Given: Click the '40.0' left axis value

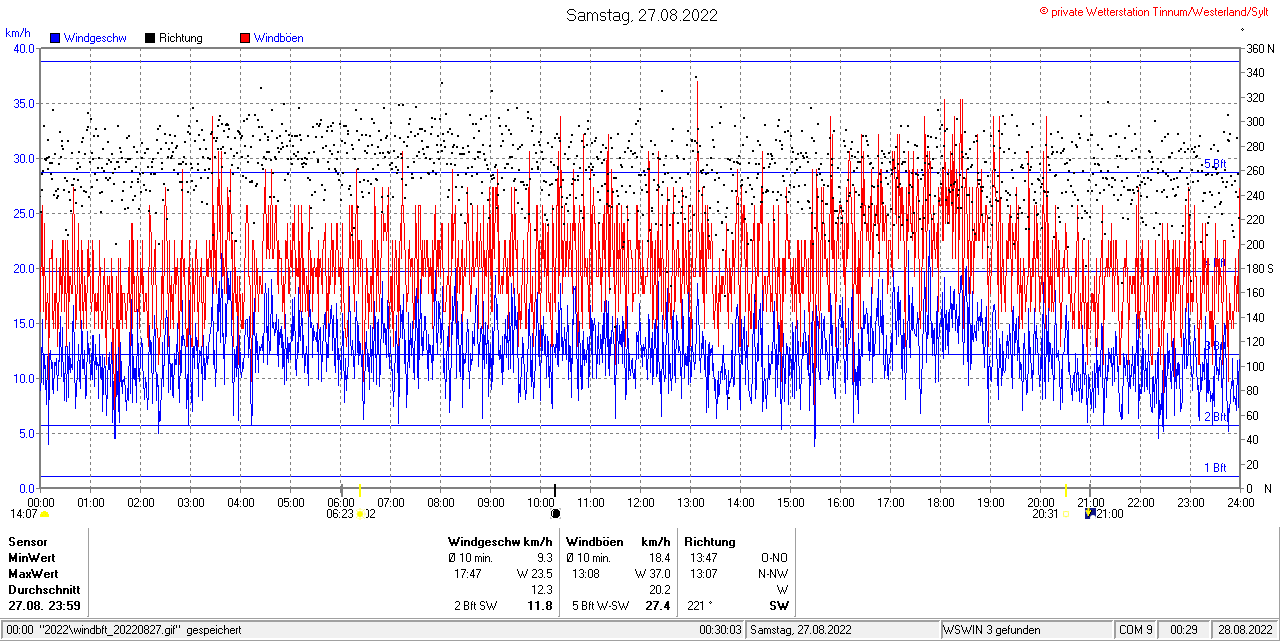Looking at the screenshot, I should (x=22, y=48).
